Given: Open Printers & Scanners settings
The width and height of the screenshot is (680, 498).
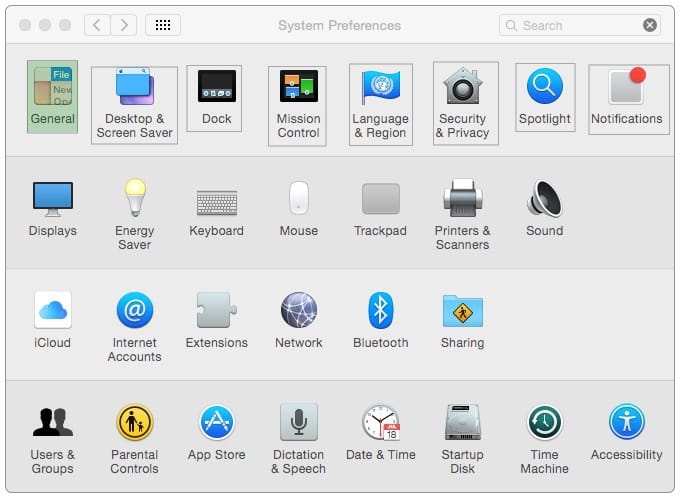Looking at the screenshot, I should tap(462, 199).
